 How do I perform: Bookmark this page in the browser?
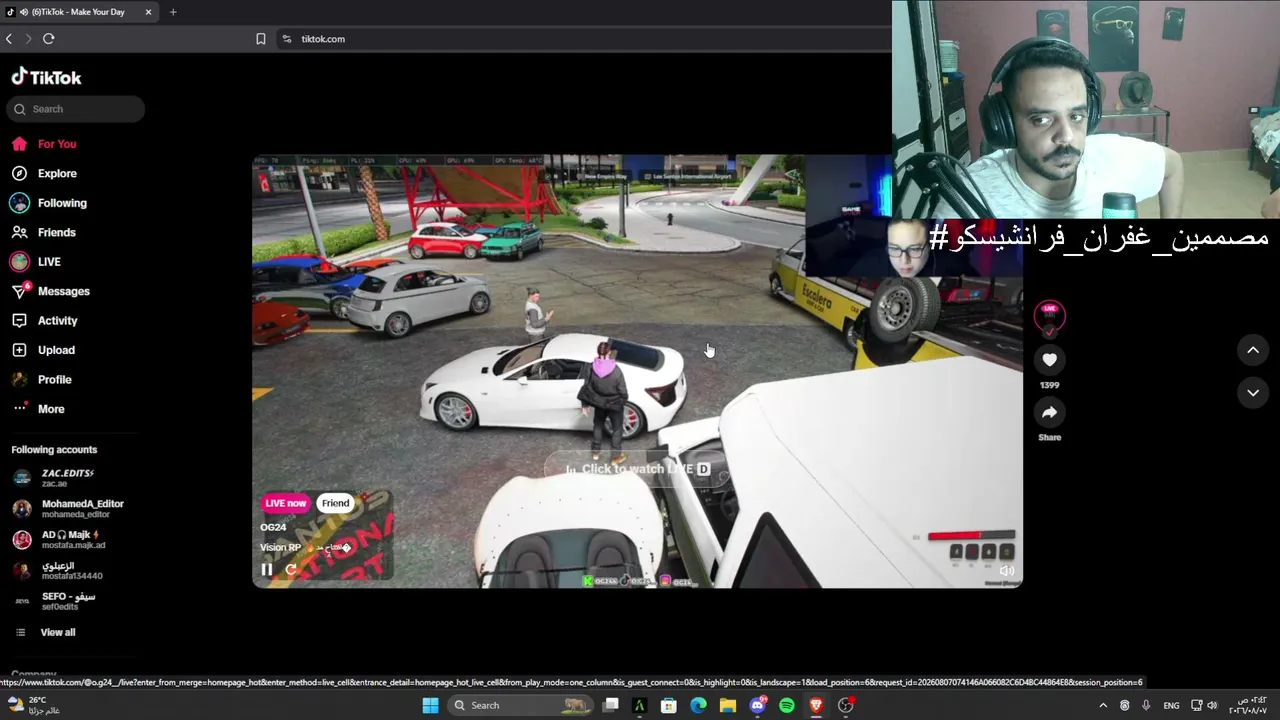click(261, 39)
